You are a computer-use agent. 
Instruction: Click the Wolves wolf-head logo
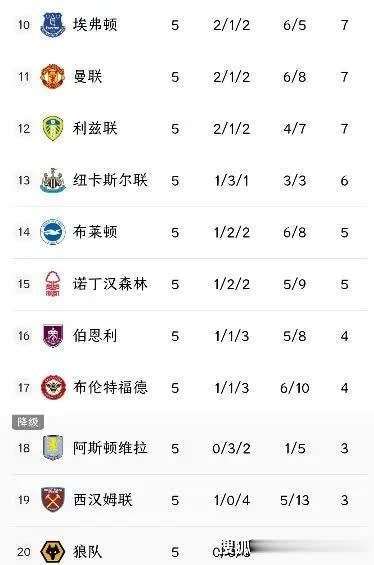coord(53,551)
